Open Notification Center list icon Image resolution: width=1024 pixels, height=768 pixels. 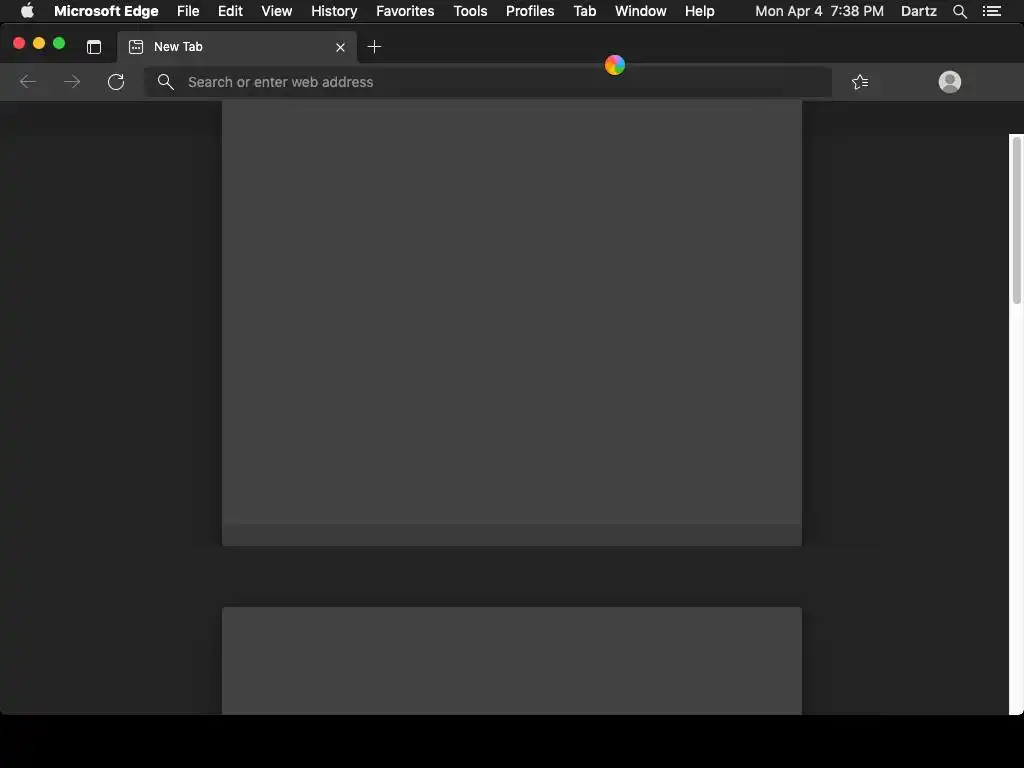[991, 11]
